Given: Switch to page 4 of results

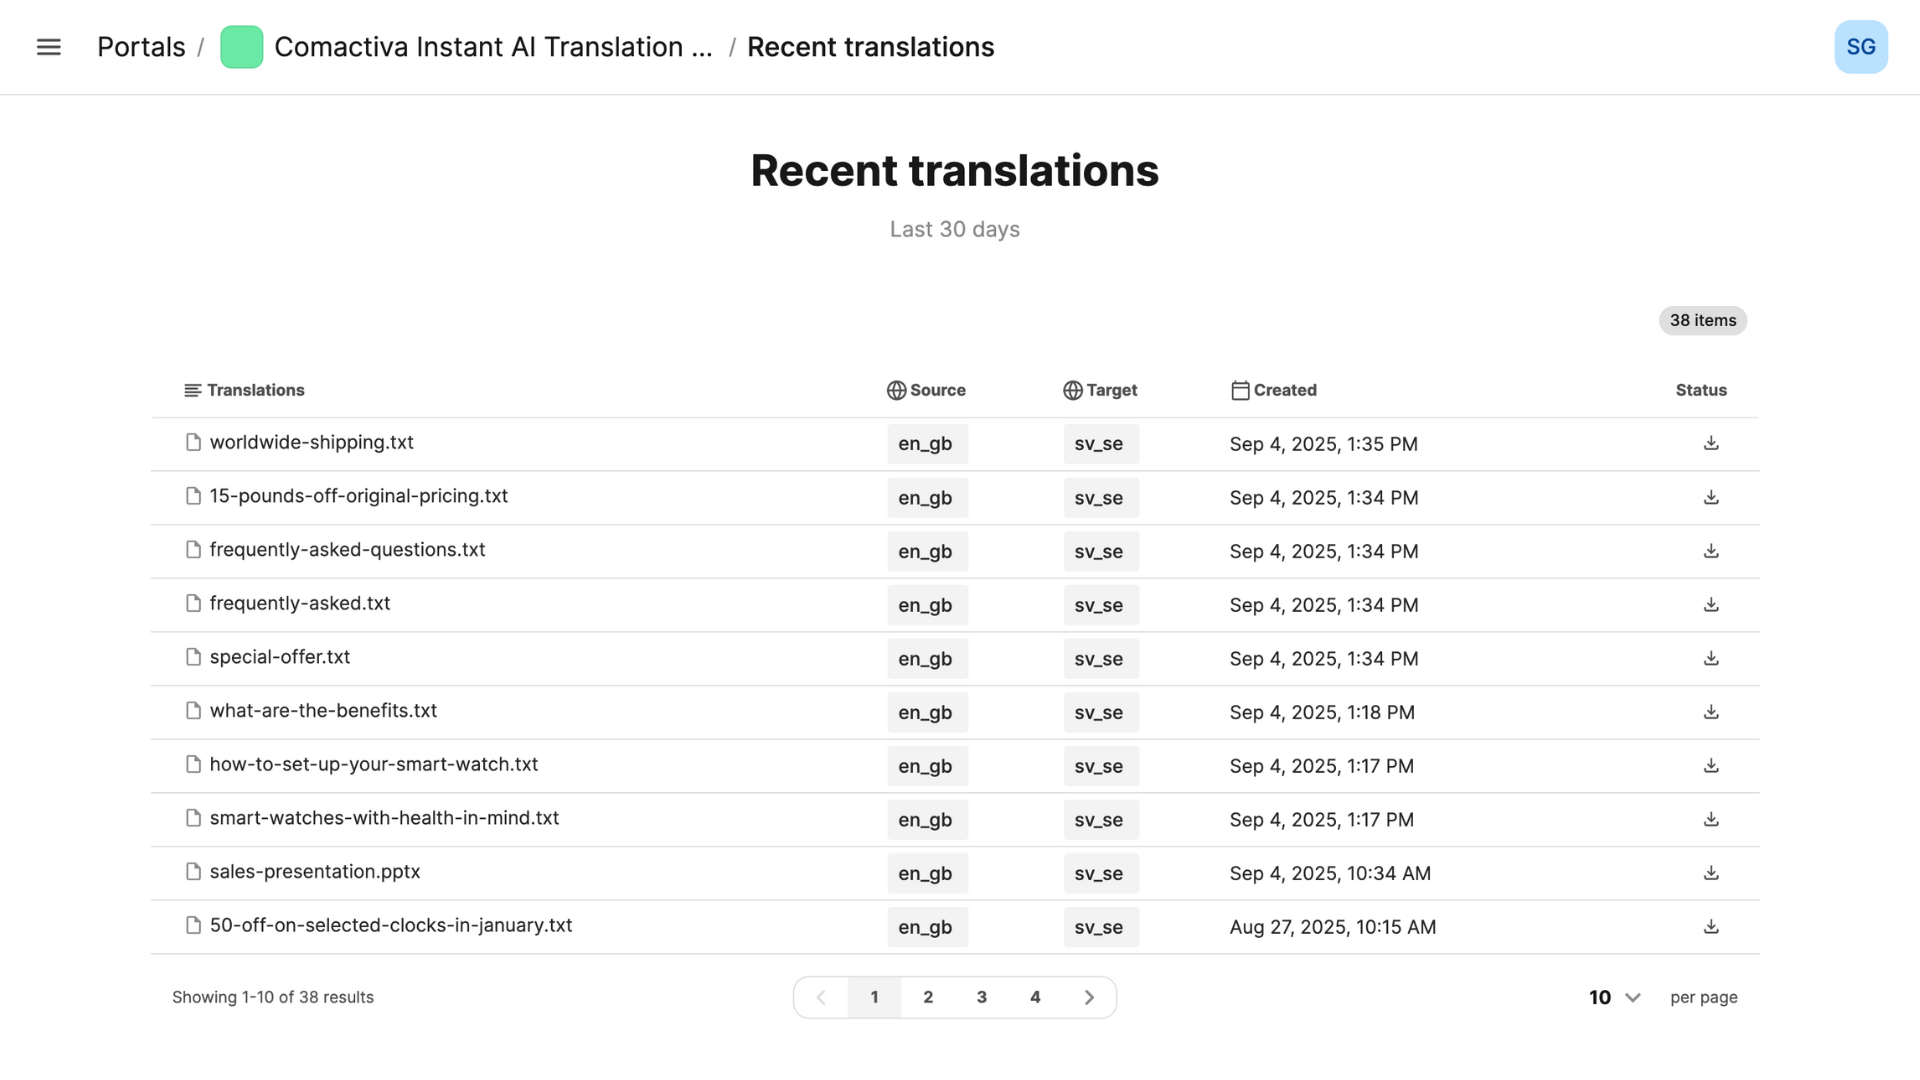Looking at the screenshot, I should pos(1035,997).
